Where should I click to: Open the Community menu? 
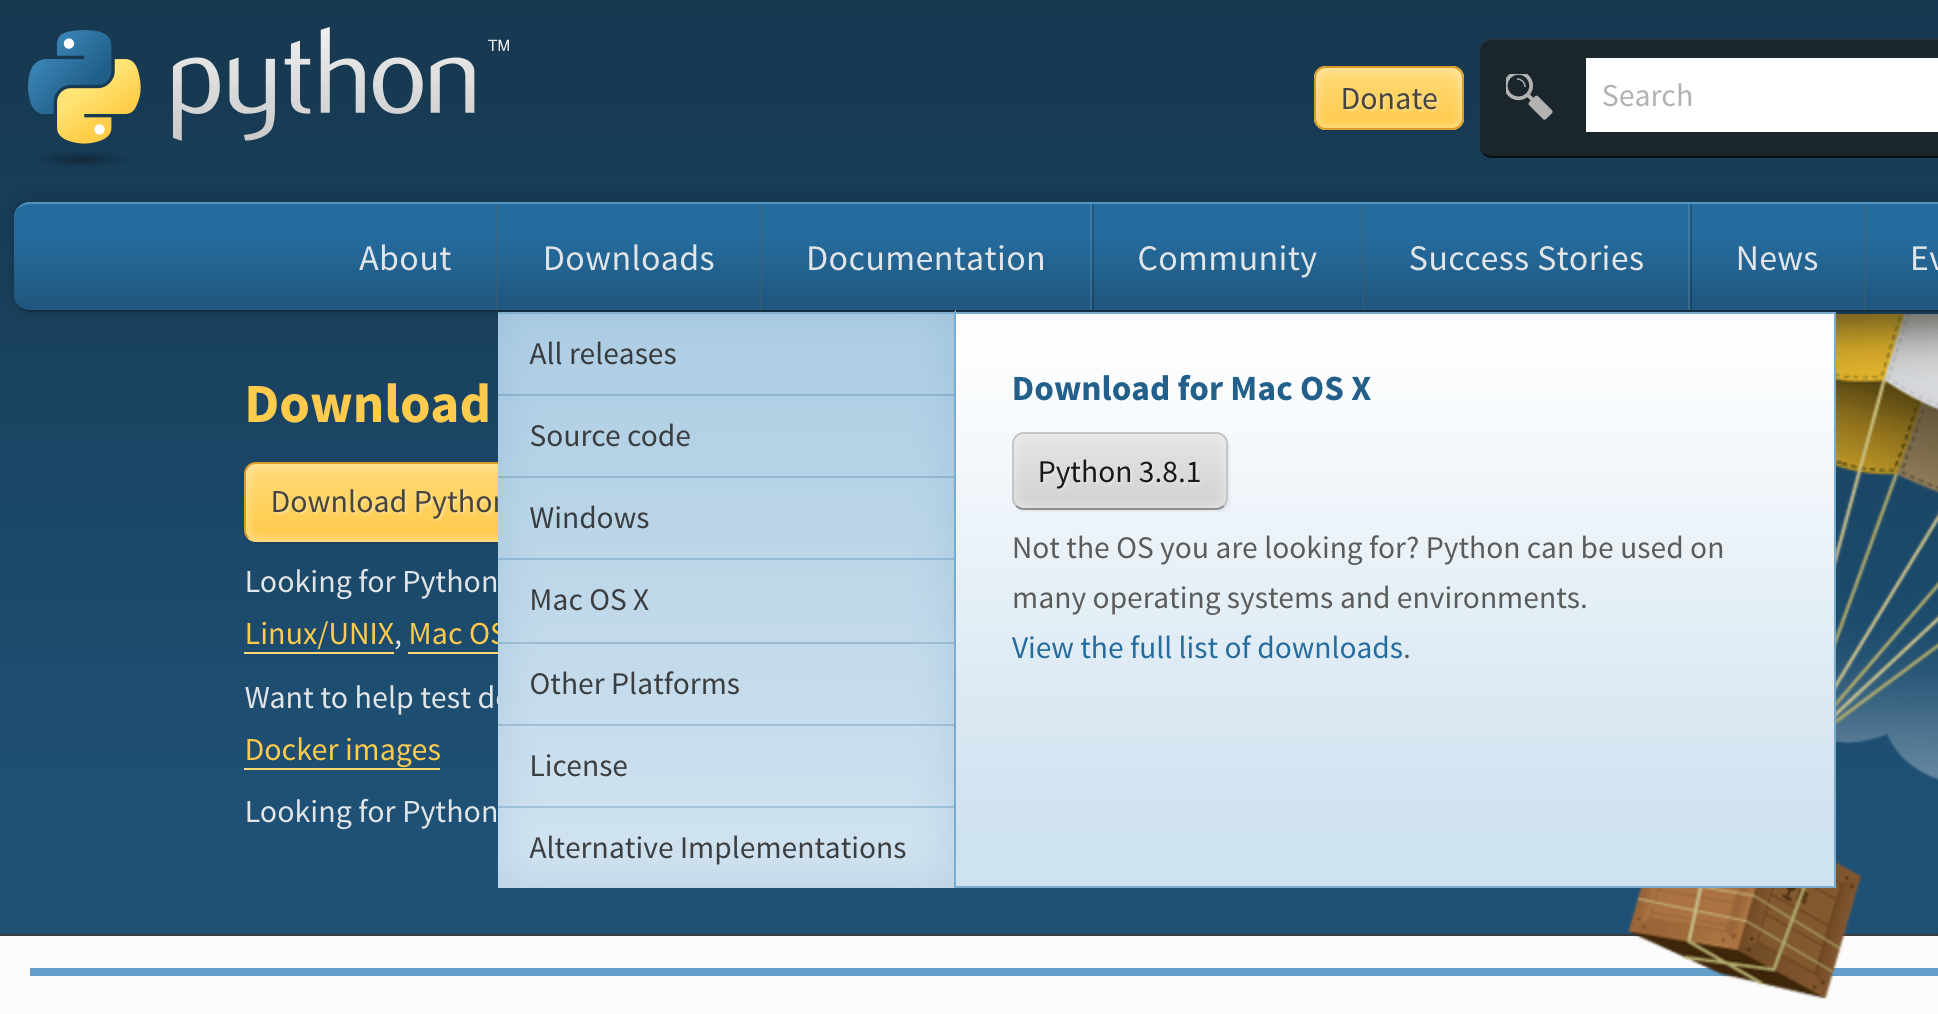(1227, 258)
